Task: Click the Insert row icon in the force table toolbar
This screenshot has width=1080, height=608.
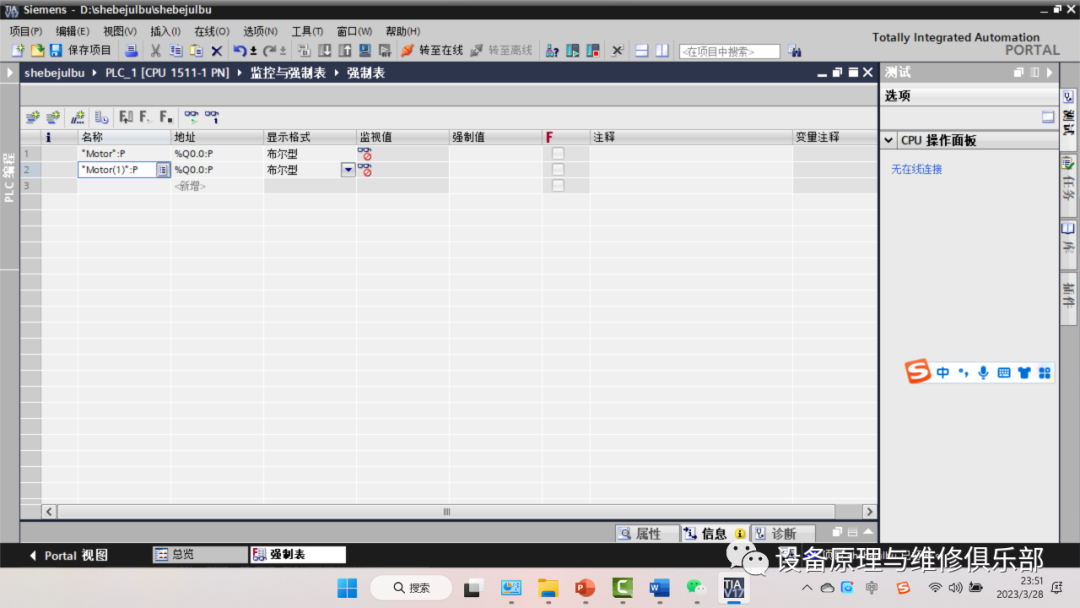Action: coord(32,117)
